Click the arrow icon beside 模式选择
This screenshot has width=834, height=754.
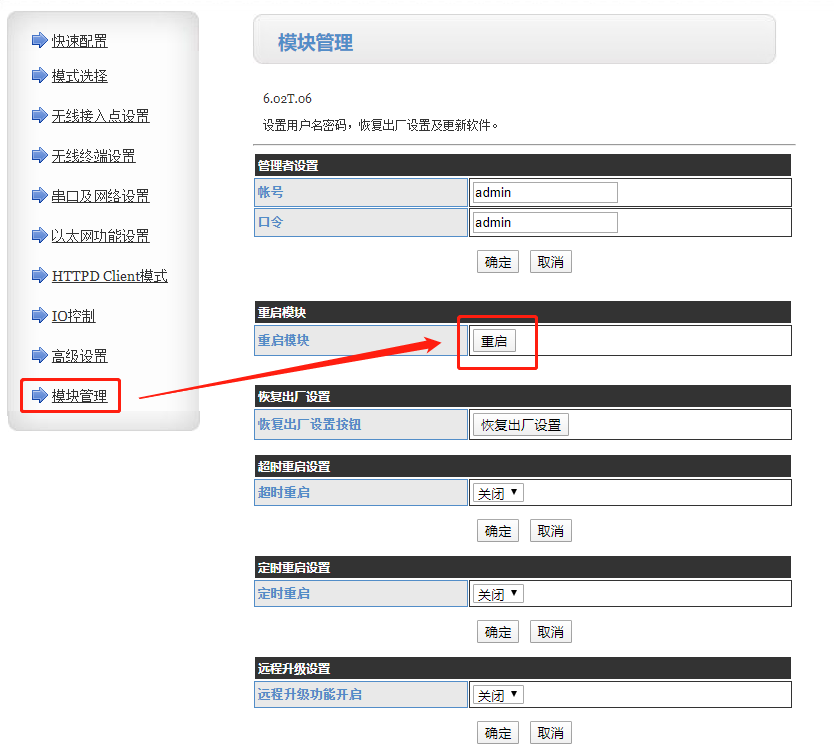coord(39,75)
